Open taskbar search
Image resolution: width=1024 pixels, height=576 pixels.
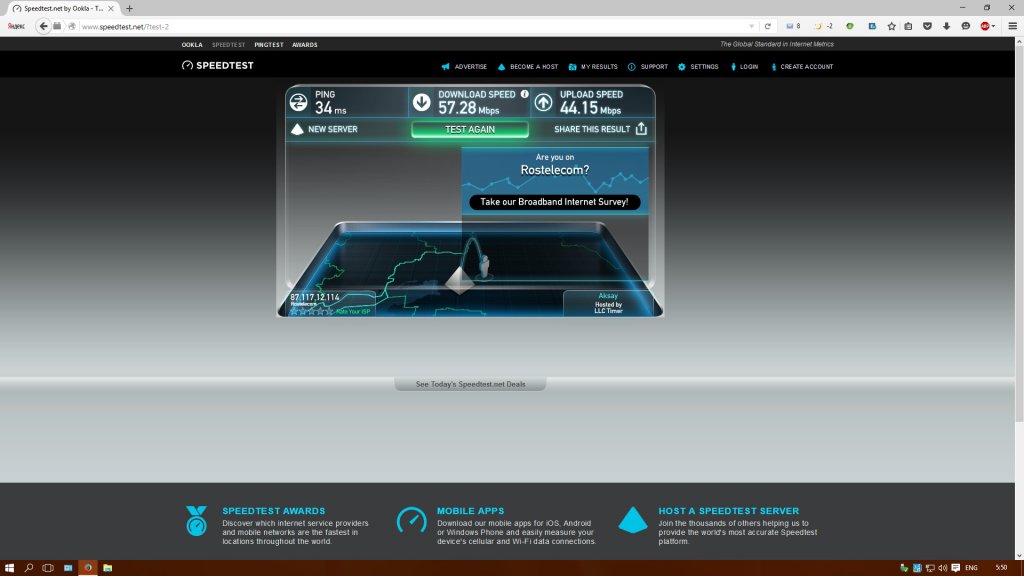coord(29,568)
